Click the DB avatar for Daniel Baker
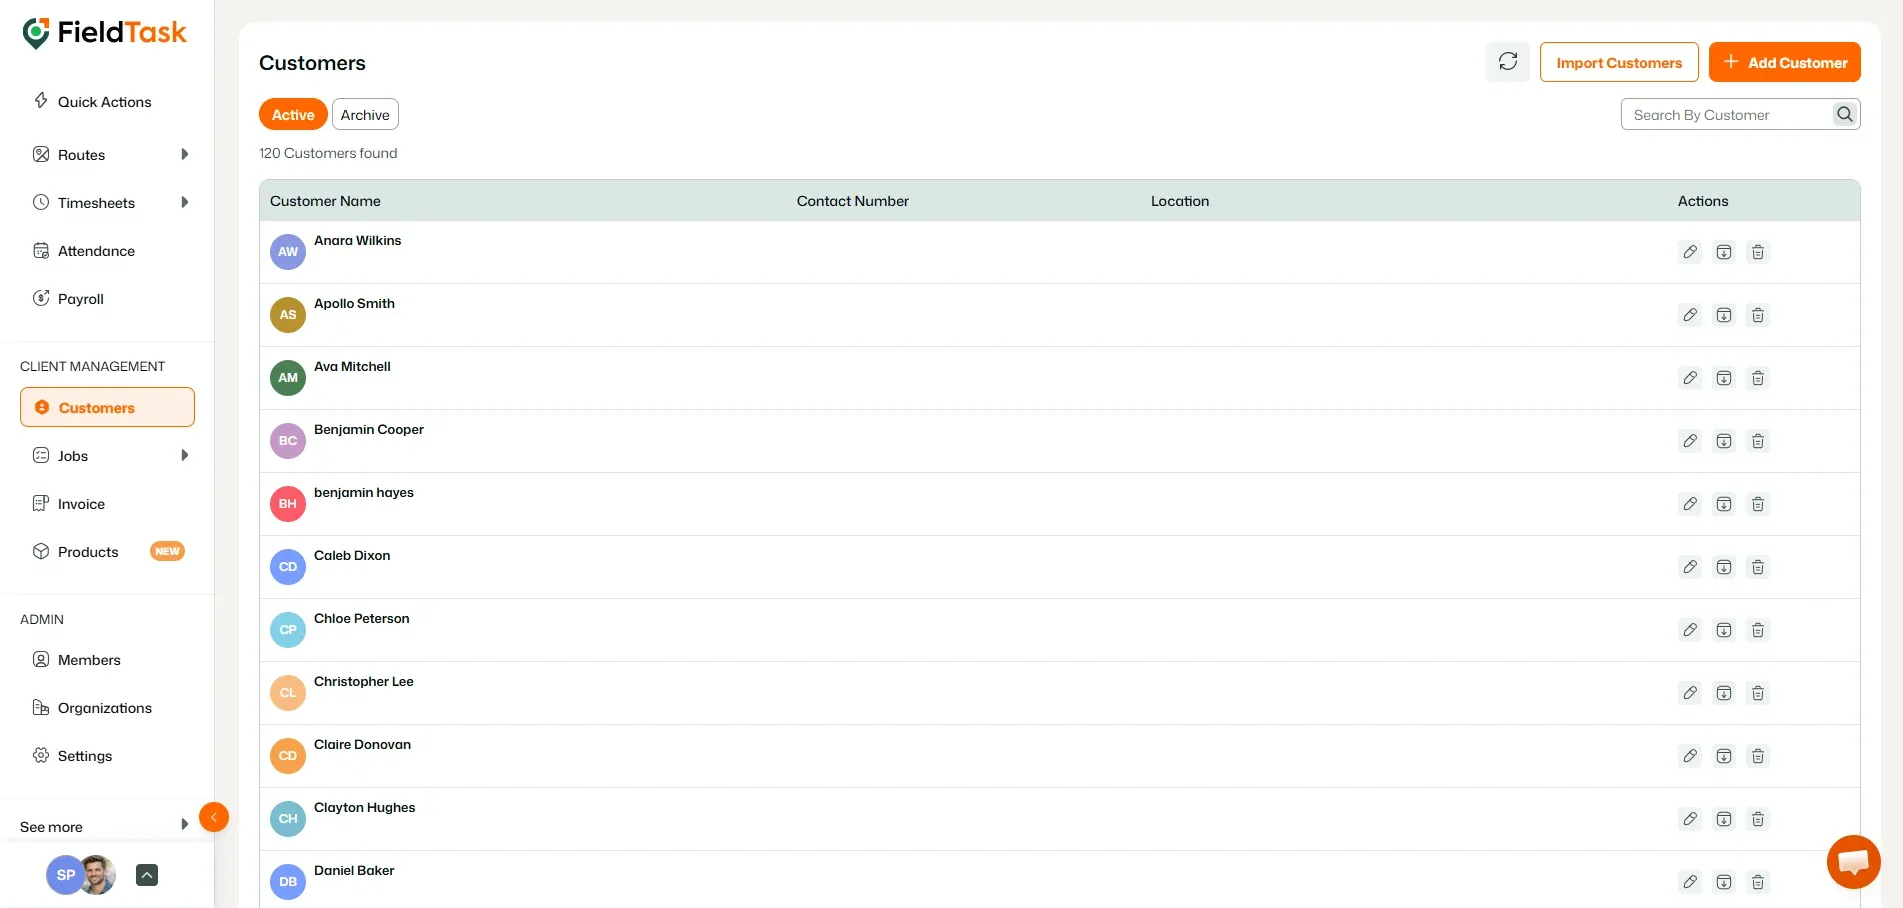Screen dimensions: 1903x908 [288, 882]
